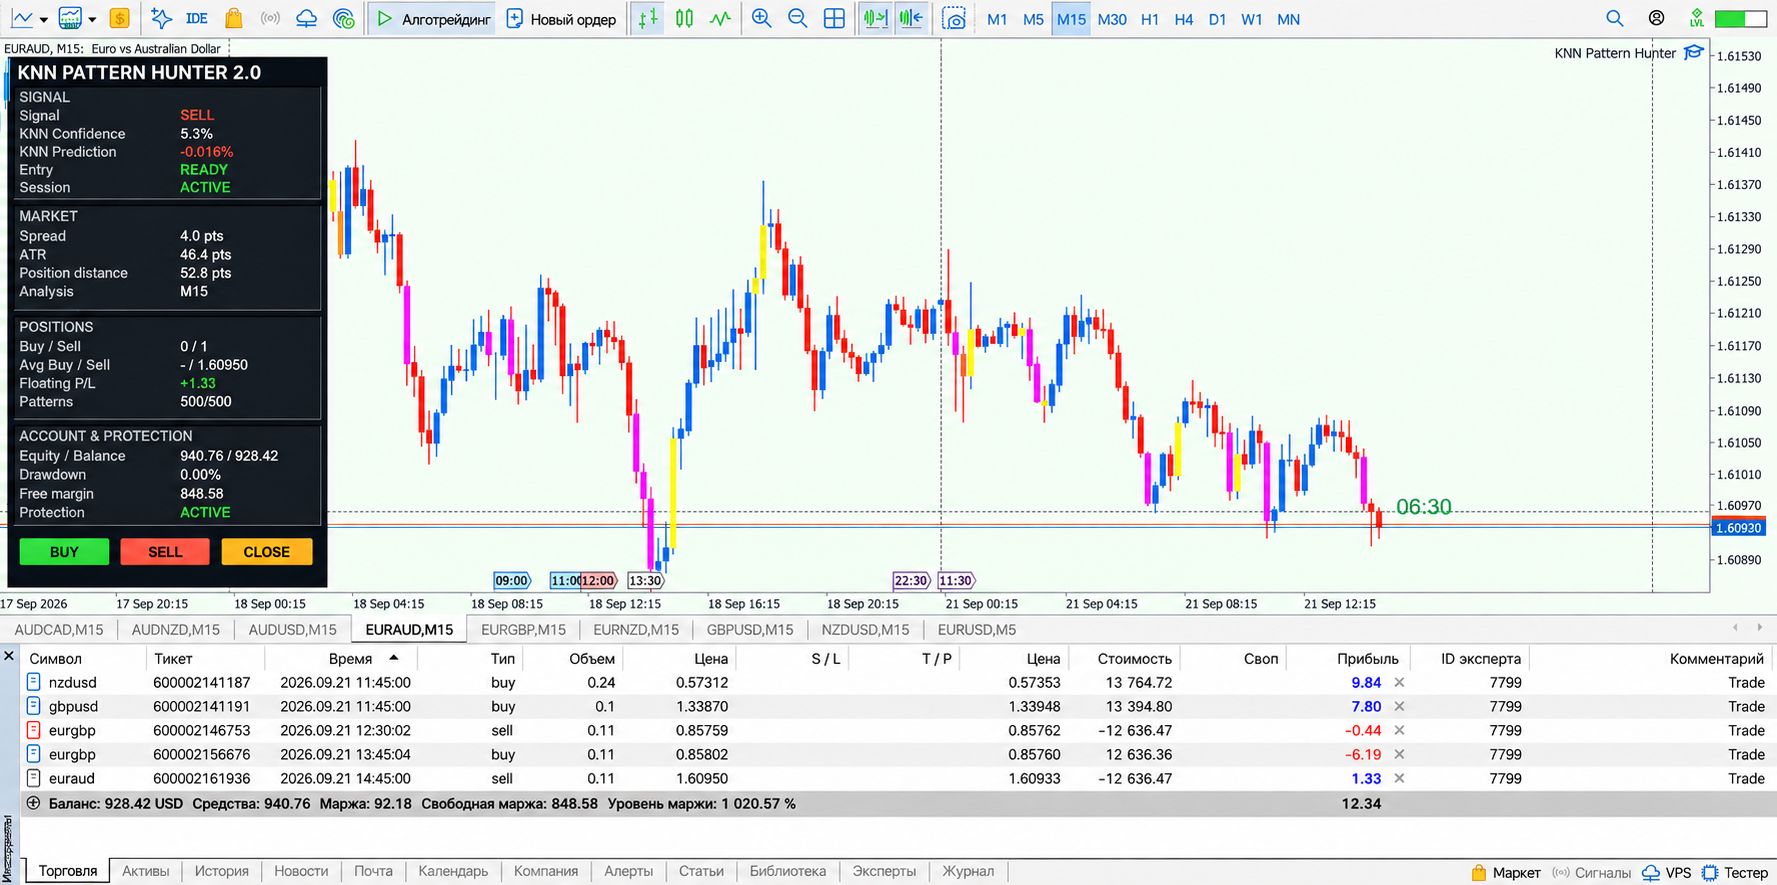Select the M15 timeframe

pos(1071,19)
